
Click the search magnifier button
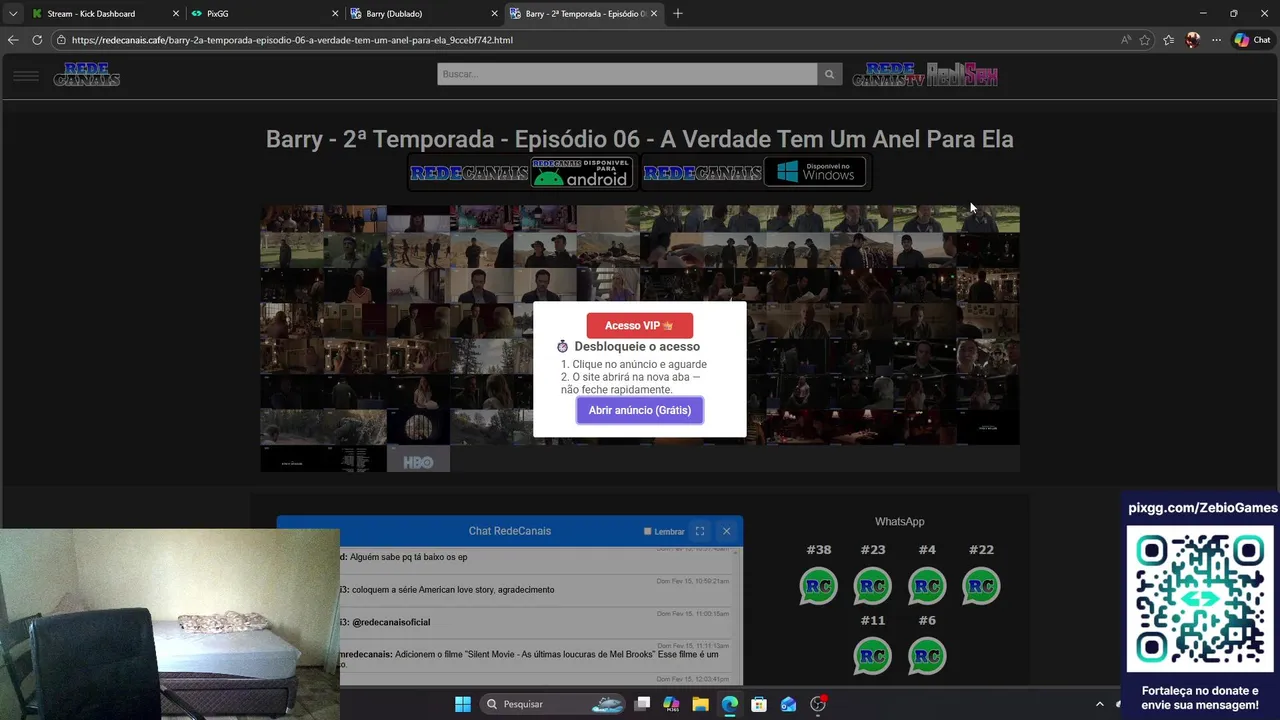829,74
